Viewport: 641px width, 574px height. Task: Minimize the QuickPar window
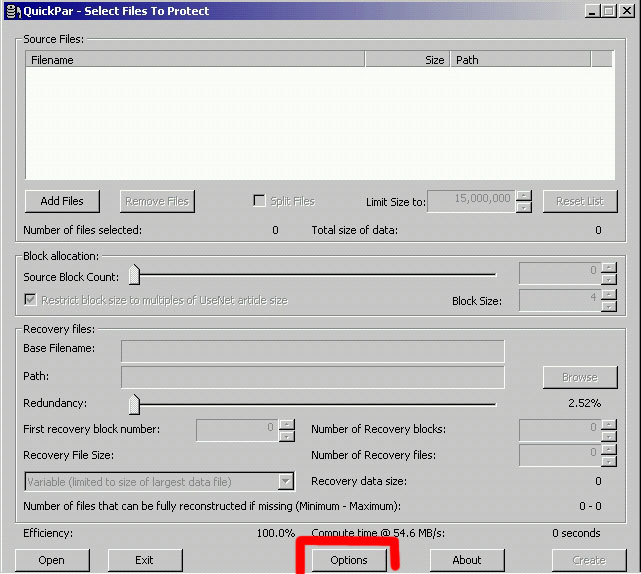click(x=592, y=11)
